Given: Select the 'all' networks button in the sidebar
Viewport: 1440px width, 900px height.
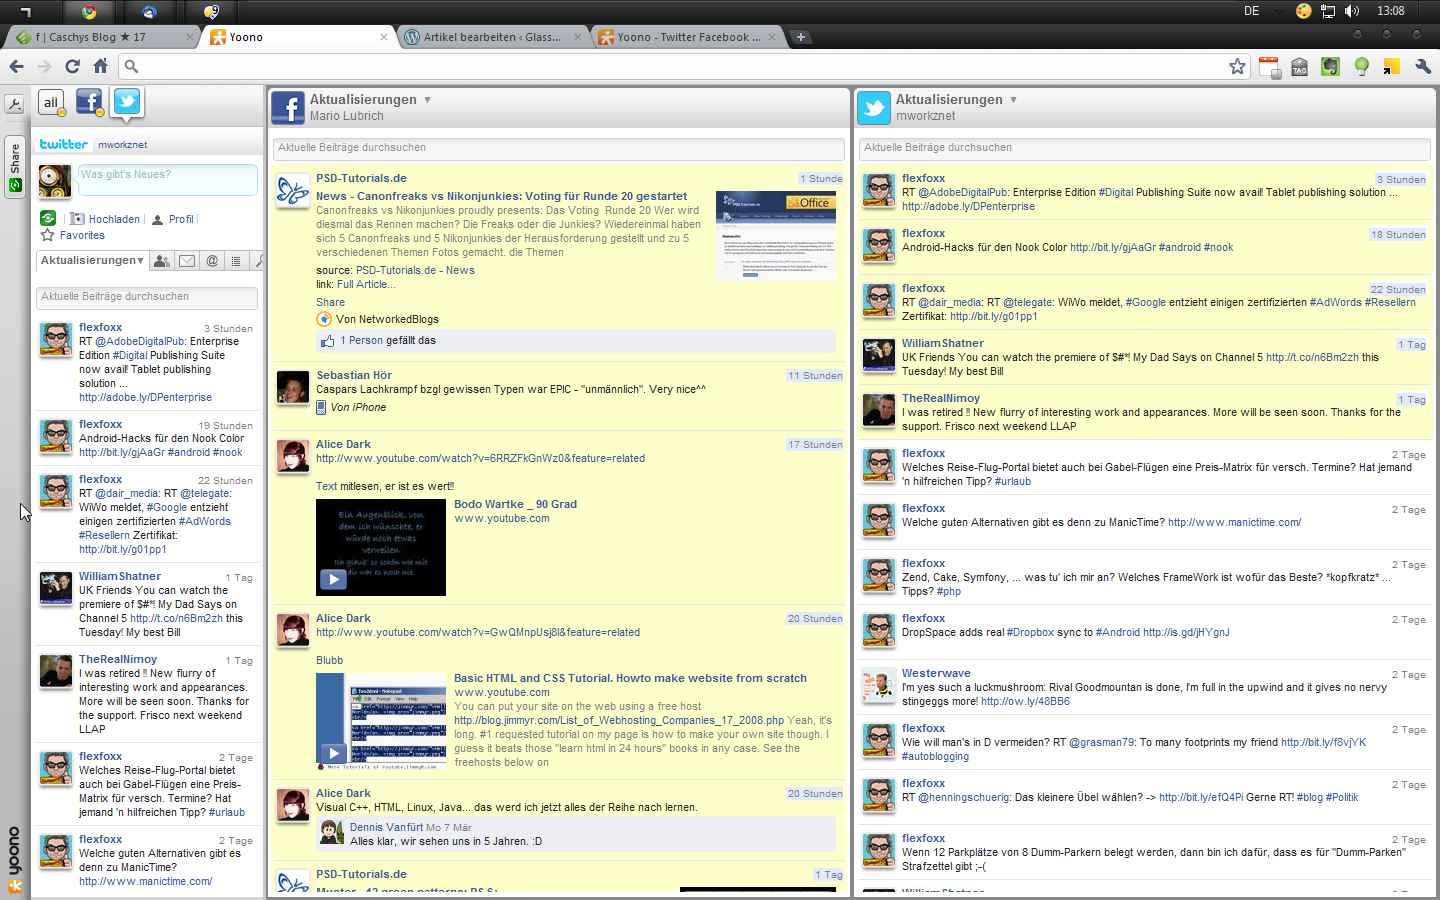Looking at the screenshot, I should coord(51,102).
